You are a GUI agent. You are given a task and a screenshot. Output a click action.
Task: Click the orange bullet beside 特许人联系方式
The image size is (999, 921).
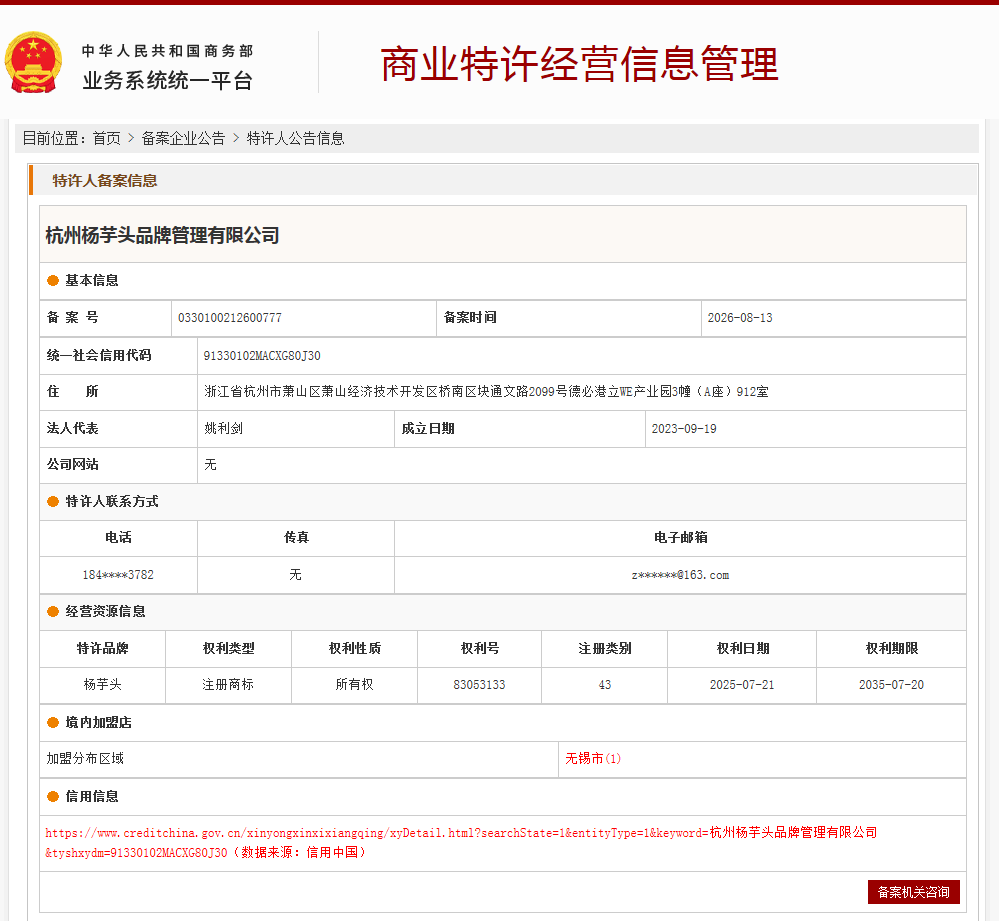click(53, 501)
